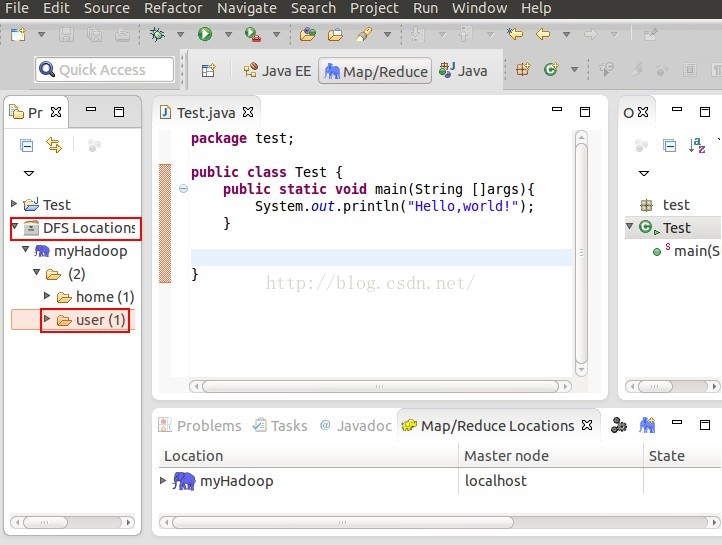Collapse the myHadoop tree node
The height and width of the screenshot is (545, 722).
click(x=26, y=249)
